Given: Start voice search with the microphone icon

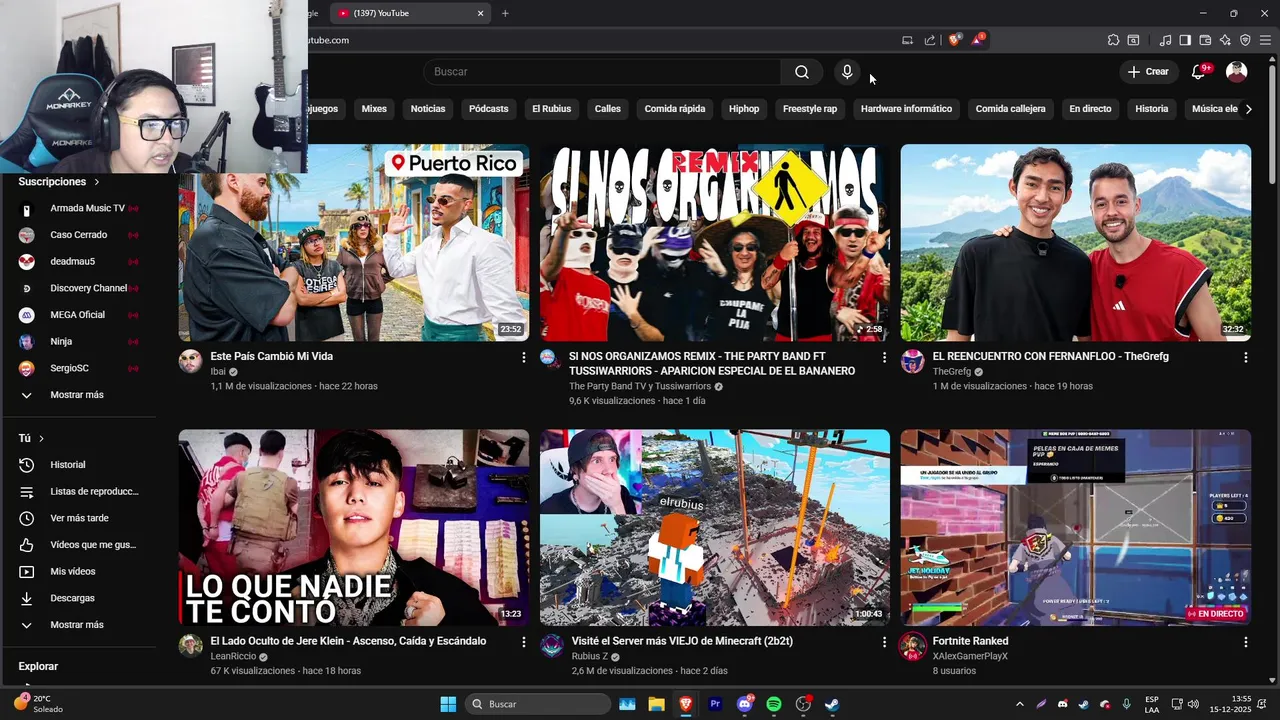Looking at the screenshot, I should tap(847, 72).
